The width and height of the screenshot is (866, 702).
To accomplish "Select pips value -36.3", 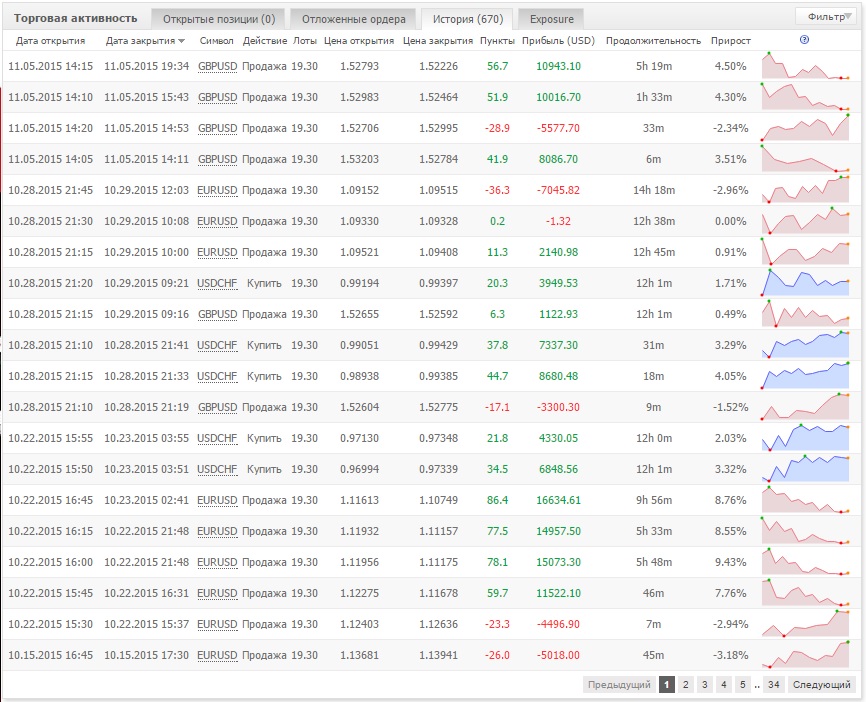I will (x=497, y=190).
